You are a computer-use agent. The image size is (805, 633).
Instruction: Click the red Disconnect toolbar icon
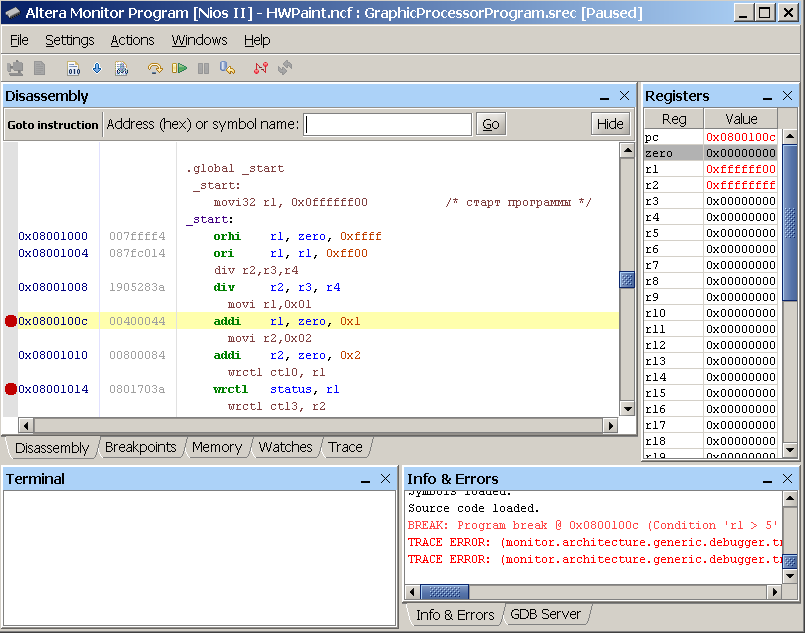261,68
